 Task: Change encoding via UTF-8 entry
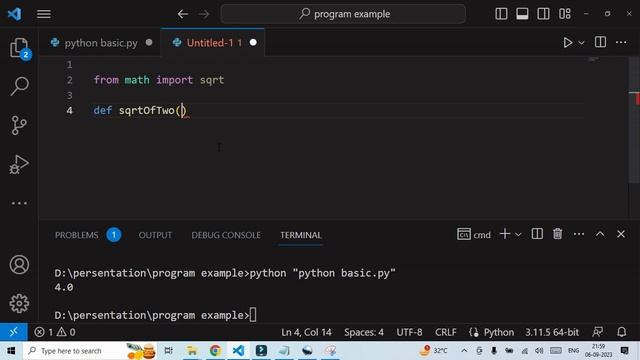point(409,332)
